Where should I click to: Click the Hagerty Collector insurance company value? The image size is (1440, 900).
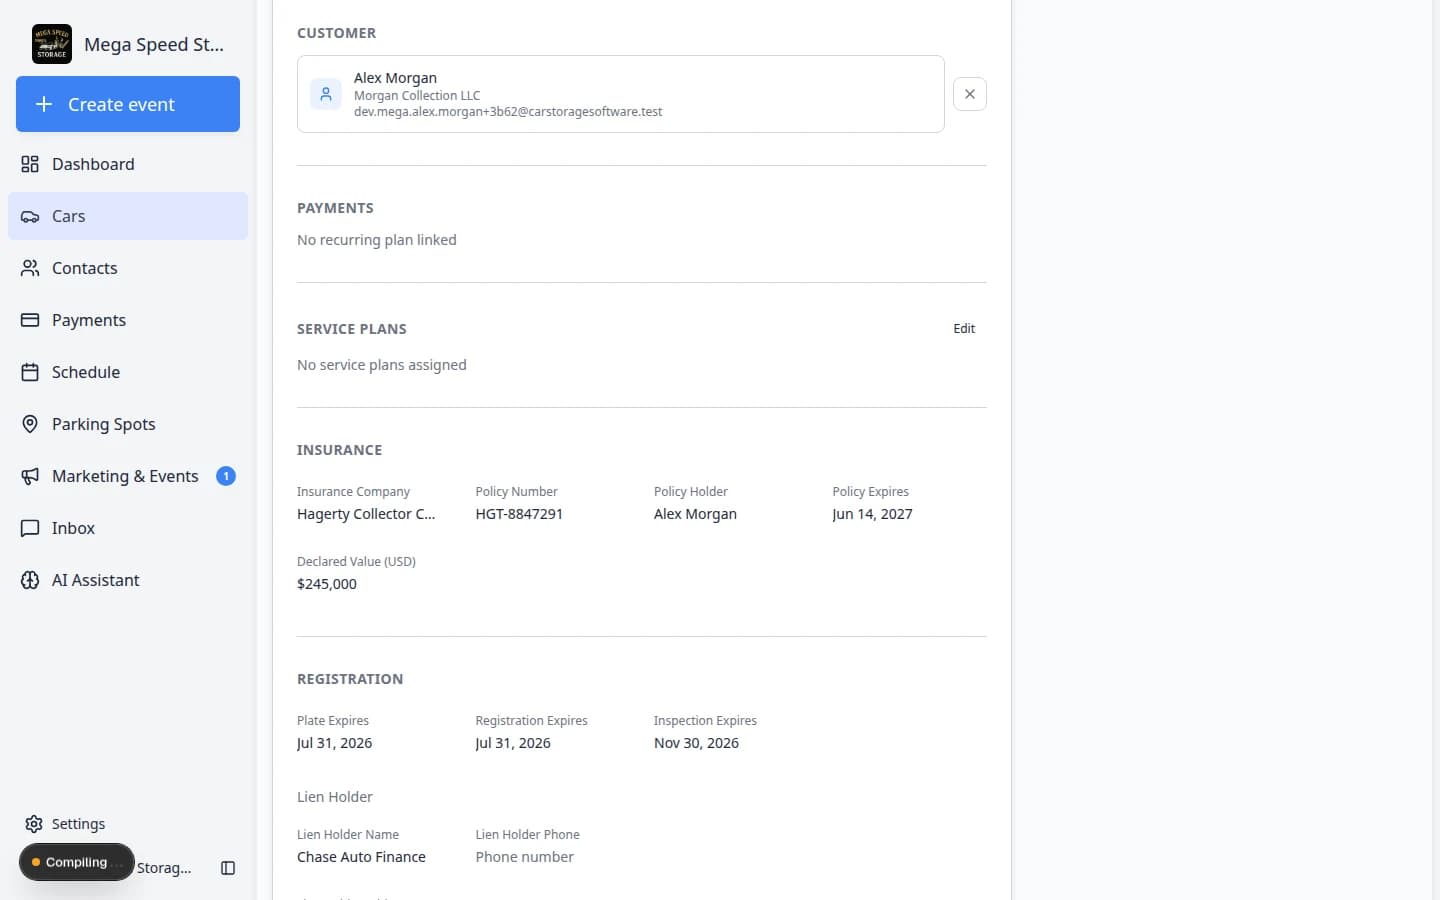pos(366,514)
